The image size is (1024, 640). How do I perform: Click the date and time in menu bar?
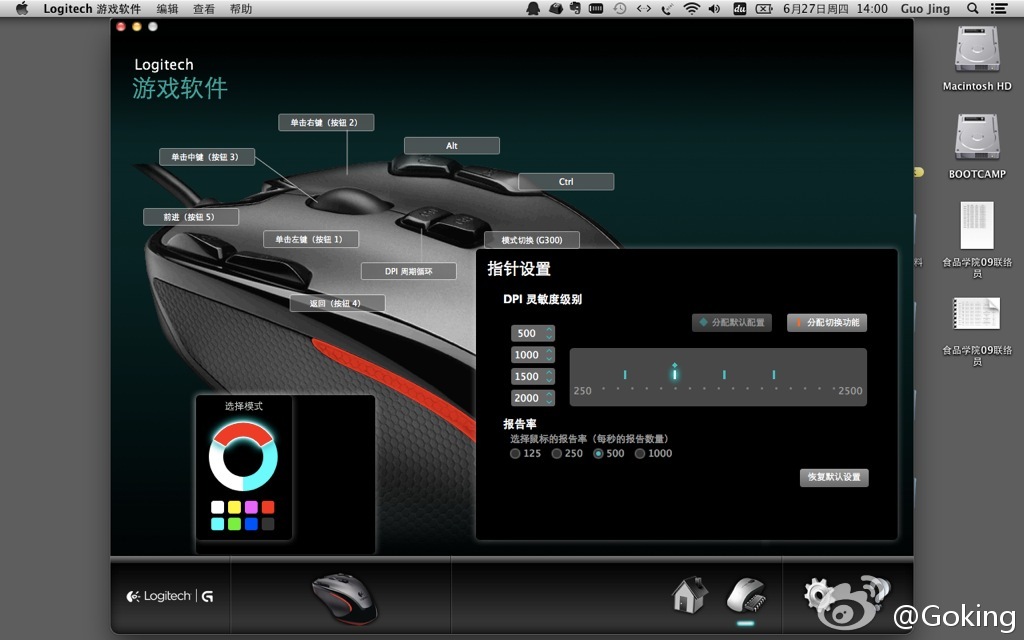point(835,8)
